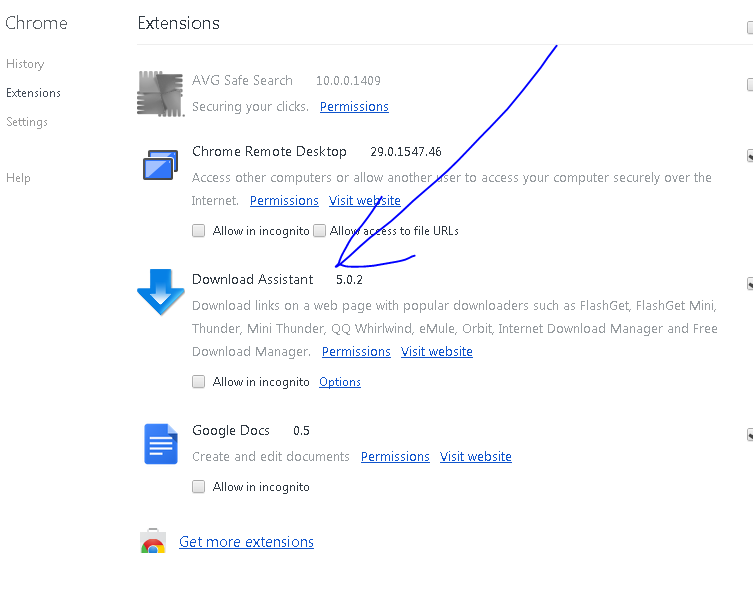This screenshot has width=753, height=611.
Task: Visit website for Chrome Remote Desktop
Action: [364, 200]
